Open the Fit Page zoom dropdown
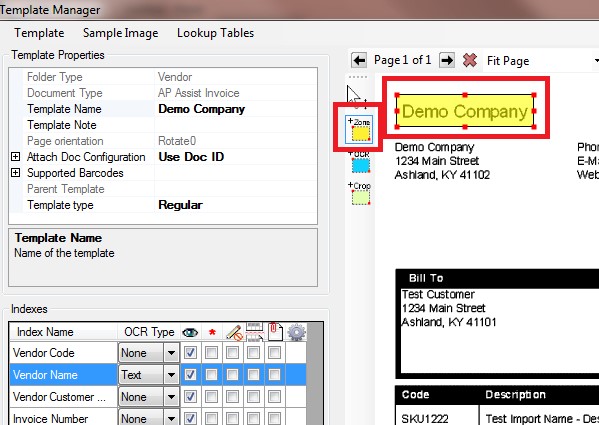 tap(541, 61)
